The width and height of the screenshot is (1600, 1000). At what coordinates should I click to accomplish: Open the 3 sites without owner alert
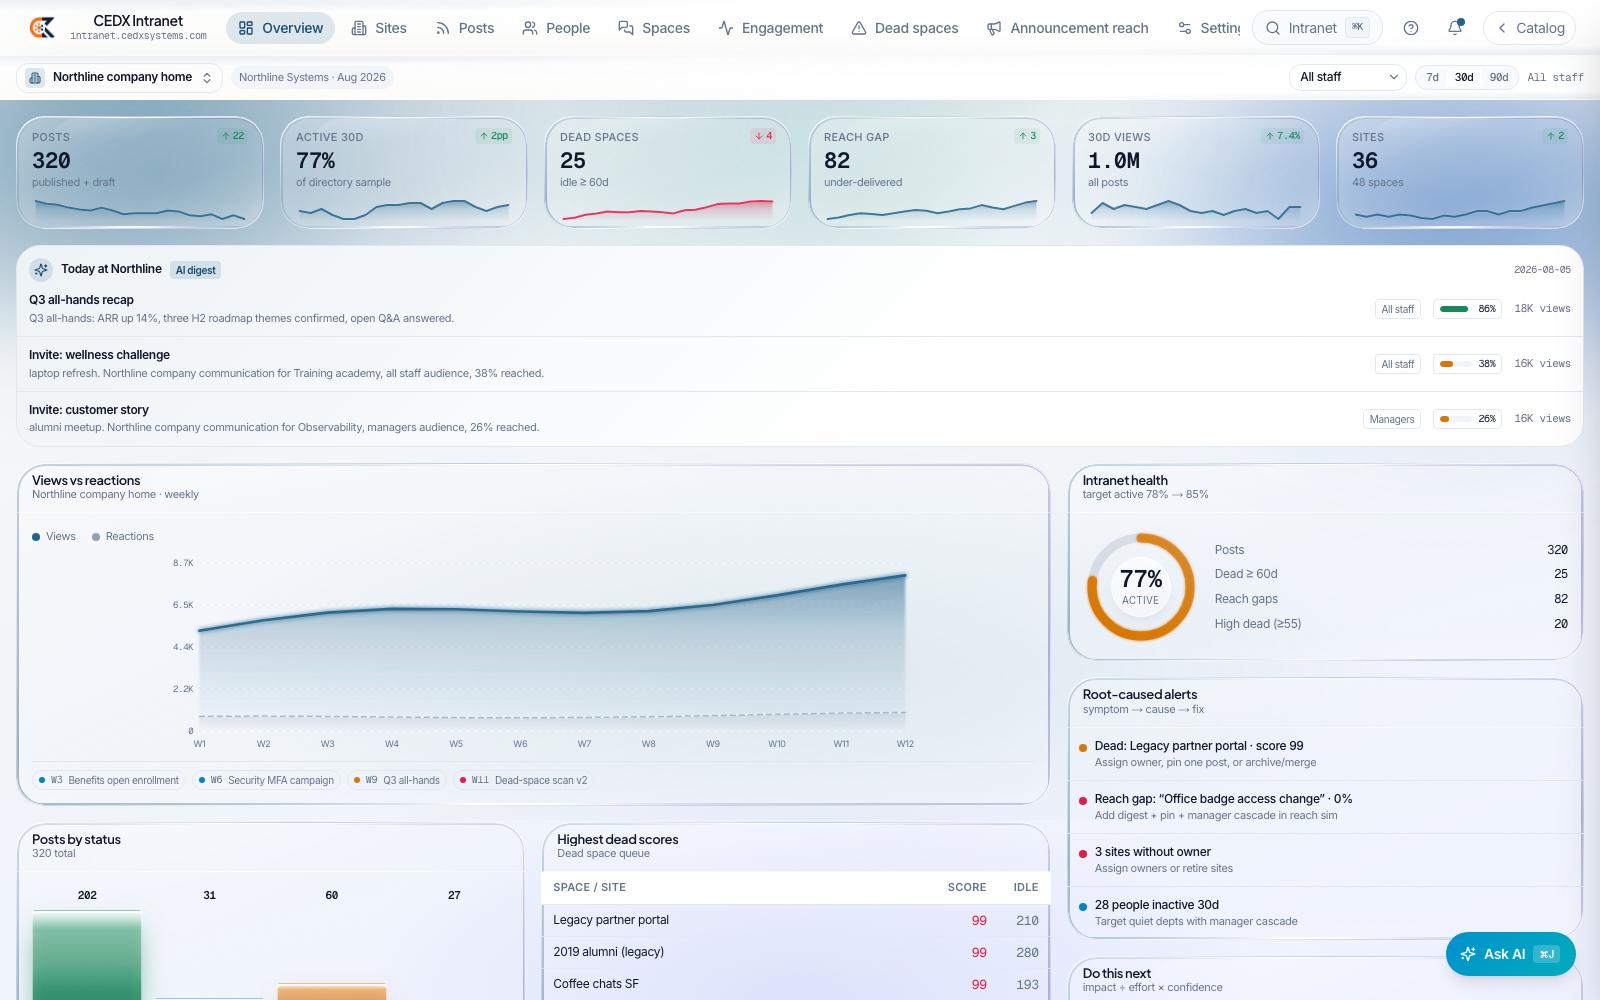(1325, 860)
